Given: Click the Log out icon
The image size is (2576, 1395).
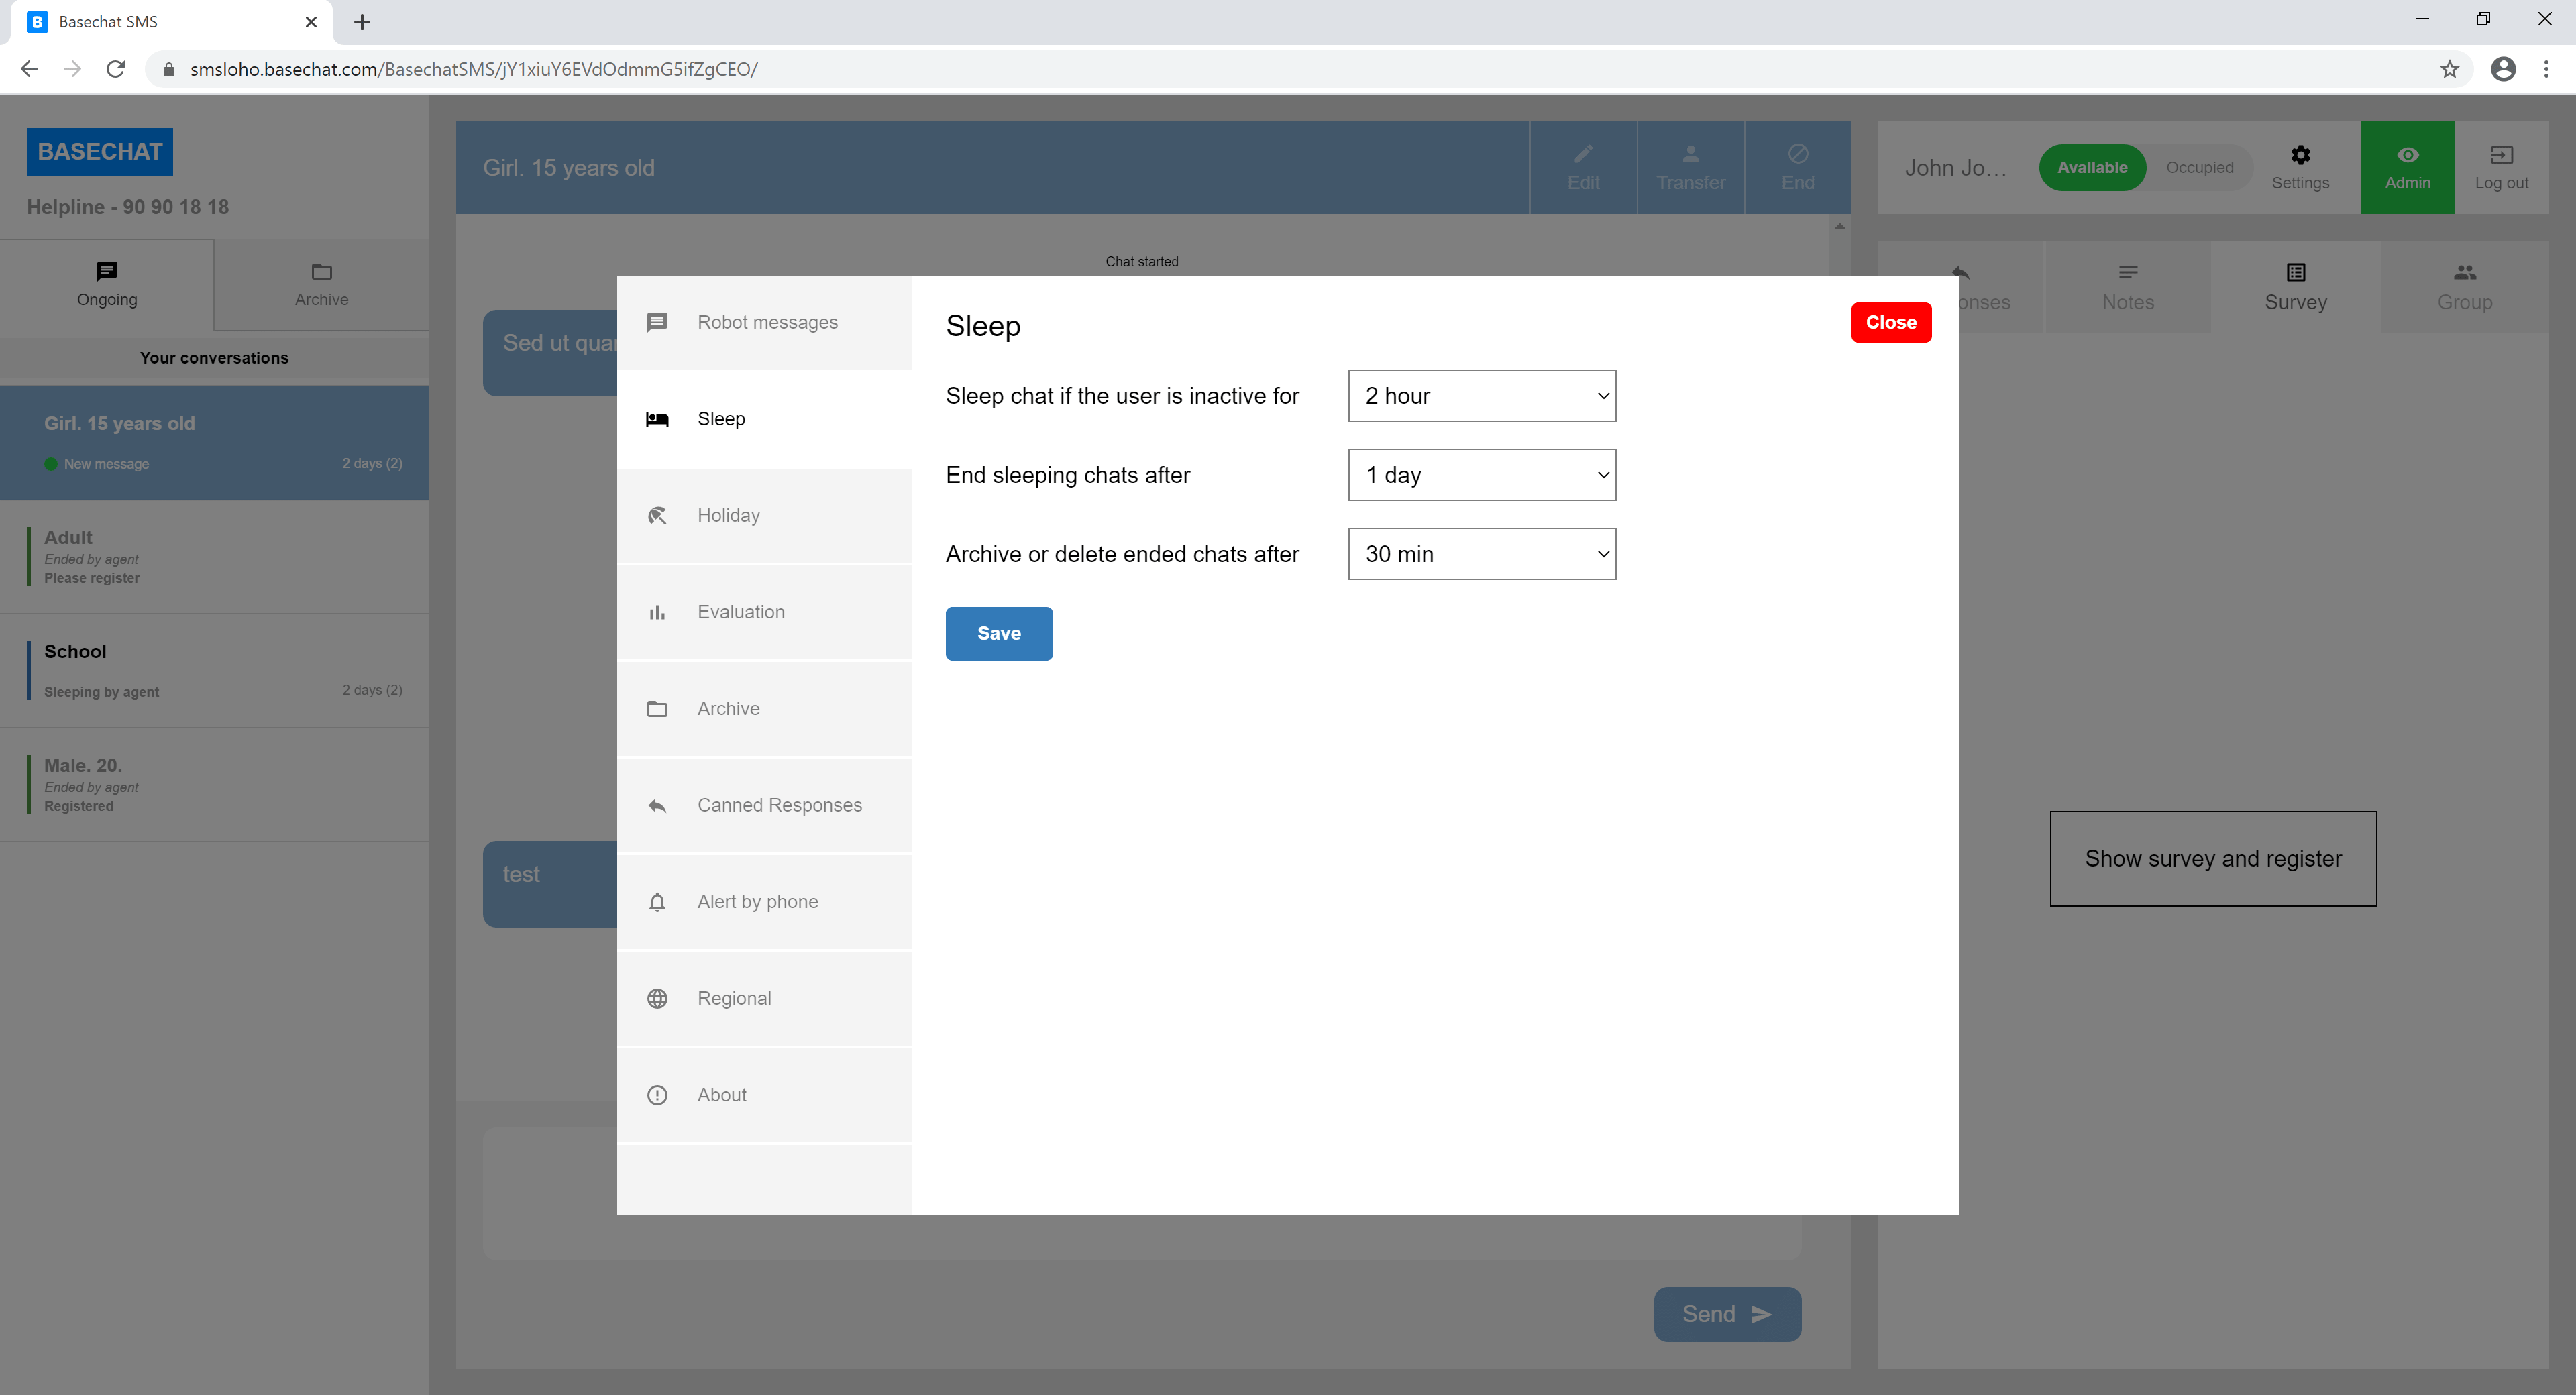Looking at the screenshot, I should pos(2501,155).
